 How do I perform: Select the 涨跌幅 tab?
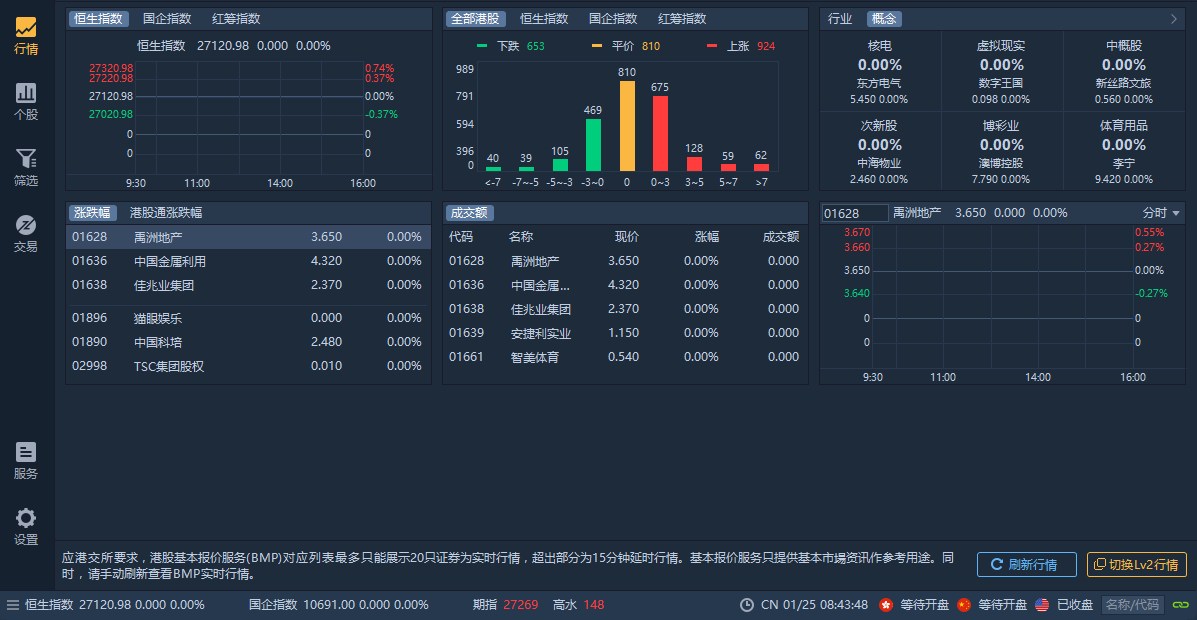point(92,213)
